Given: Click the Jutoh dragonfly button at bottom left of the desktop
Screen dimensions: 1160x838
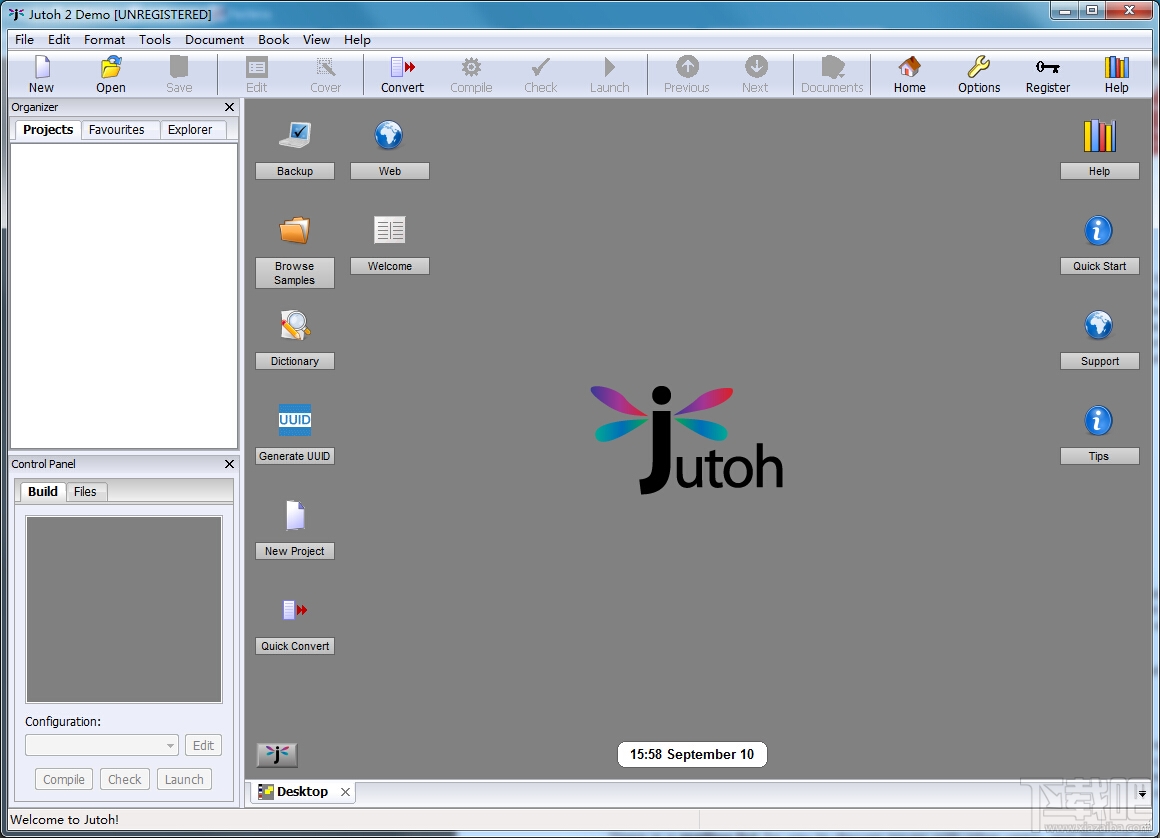Looking at the screenshot, I should pyautogui.click(x=277, y=754).
